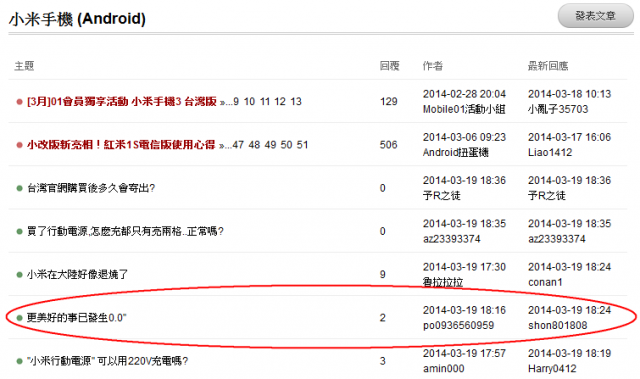The height and width of the screenshot is (379, 640).
Task: Click latest reply date 2014-03-18 10:13
Action: coord(569,94)
